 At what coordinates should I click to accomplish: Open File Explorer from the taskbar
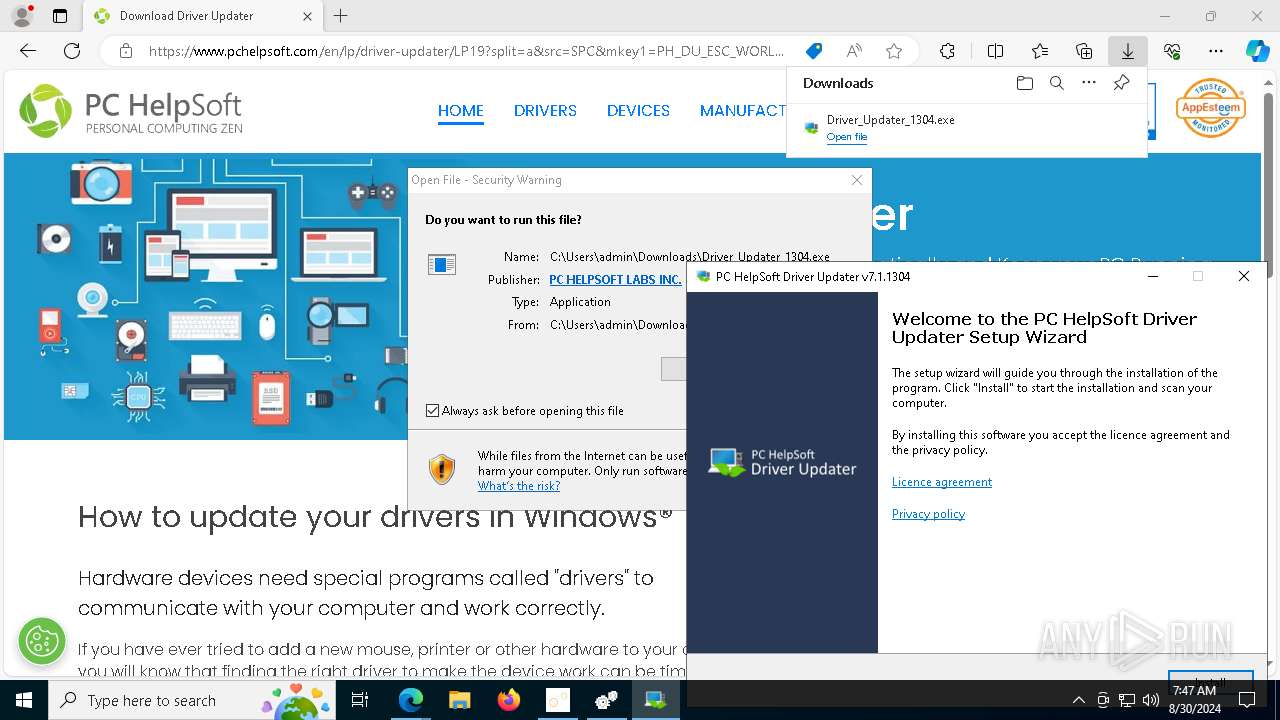coord(460,700)
